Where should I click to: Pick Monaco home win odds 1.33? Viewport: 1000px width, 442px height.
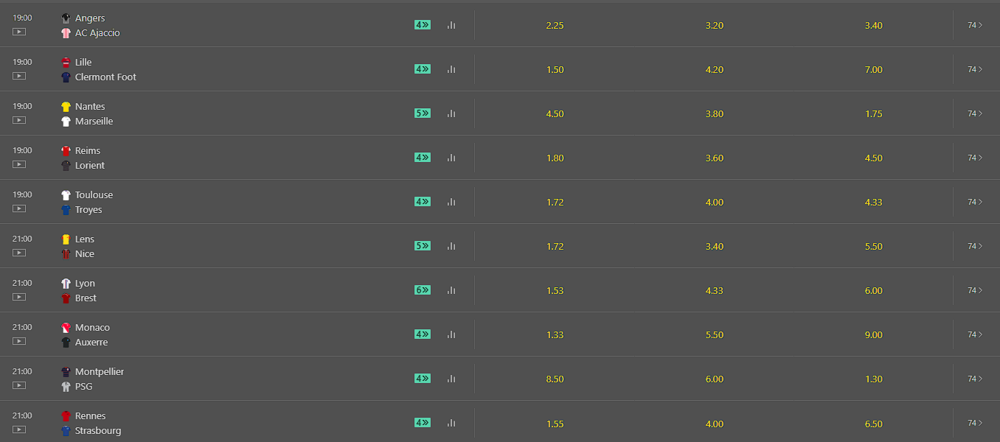(x=555, y=334)
